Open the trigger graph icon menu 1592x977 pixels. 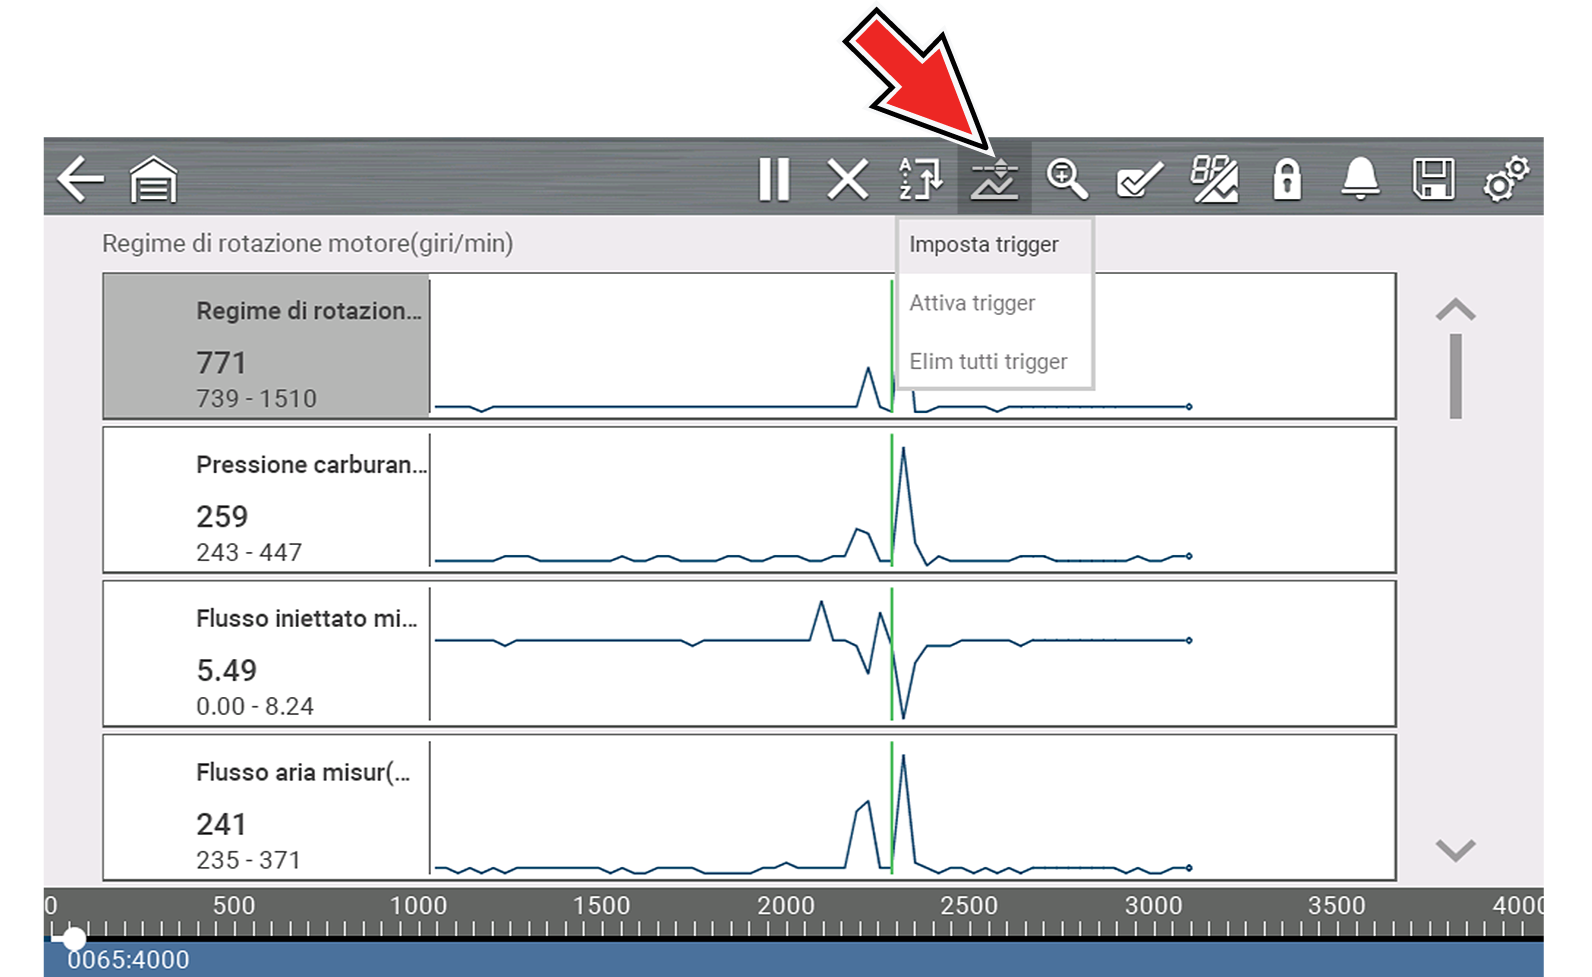pos(994,180)
